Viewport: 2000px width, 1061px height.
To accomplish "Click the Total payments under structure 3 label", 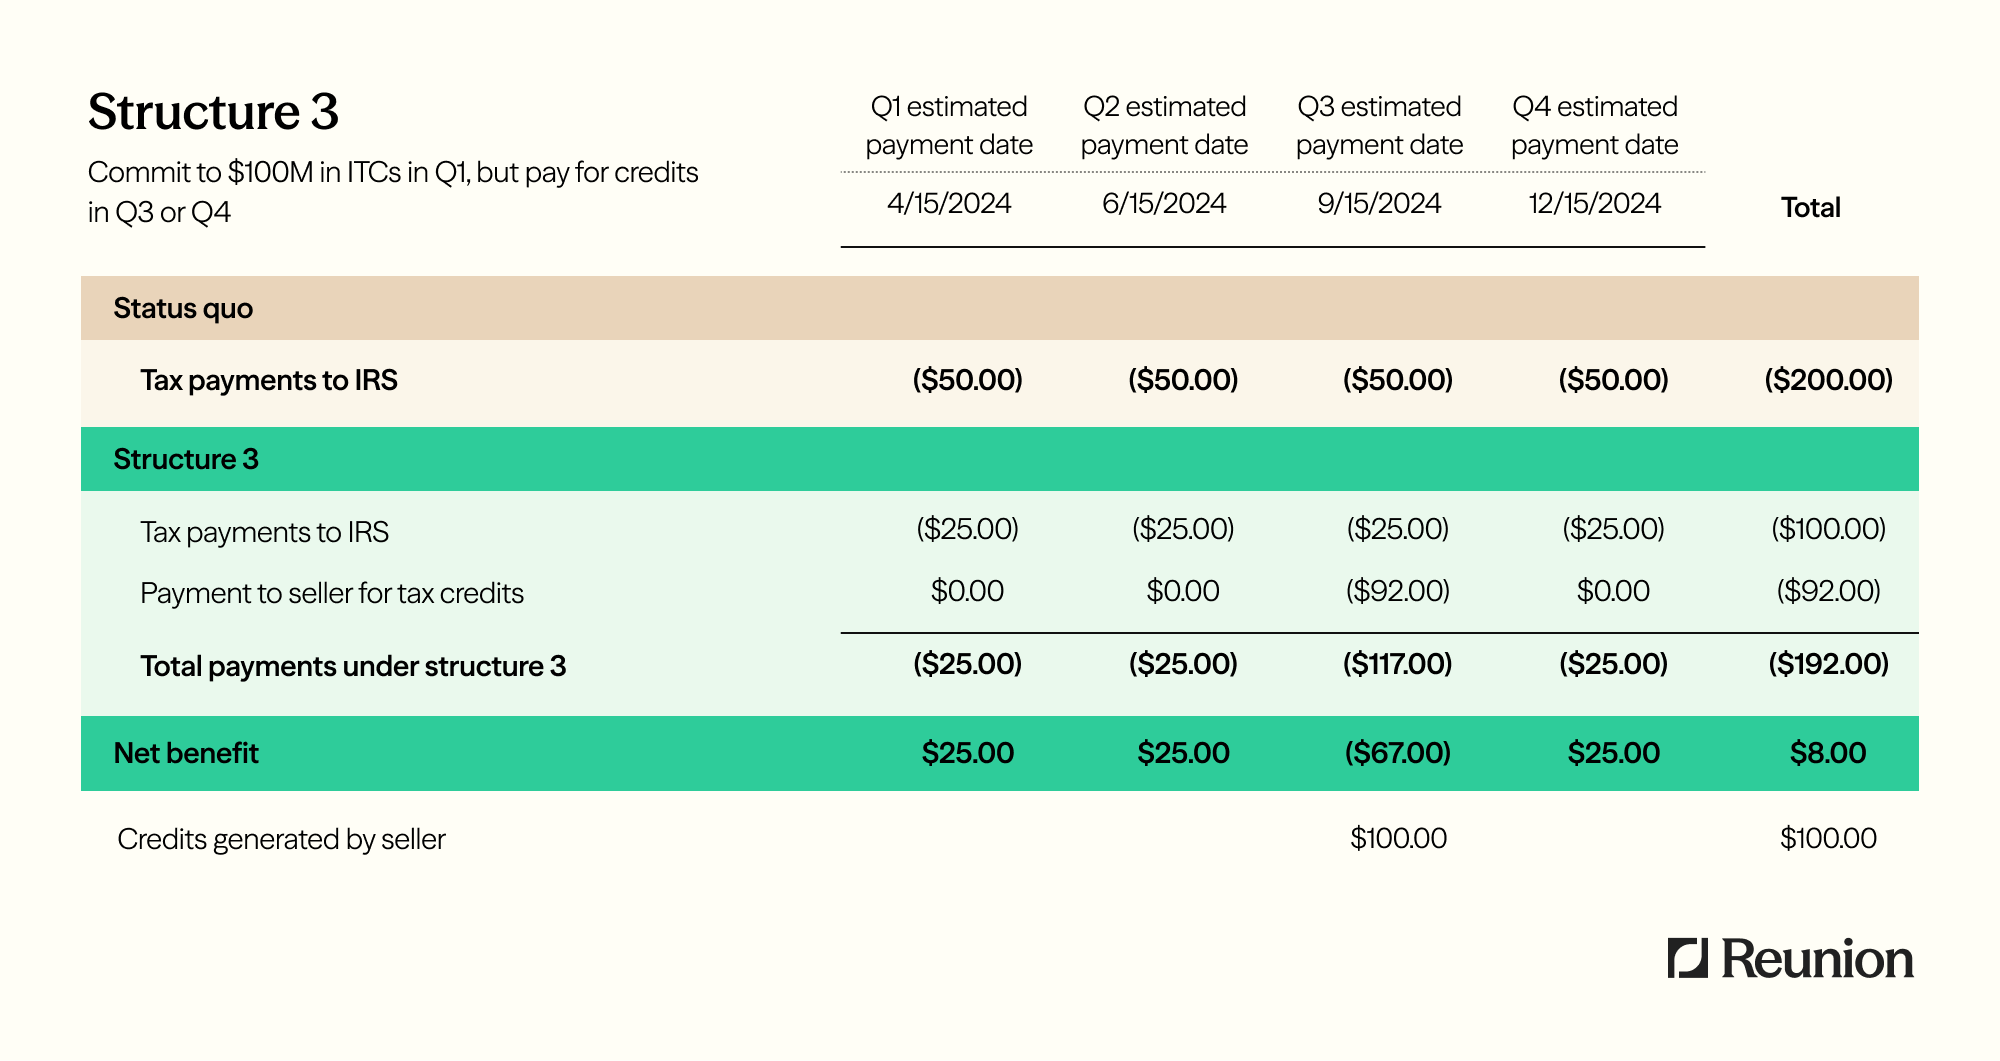I will 353,666.
